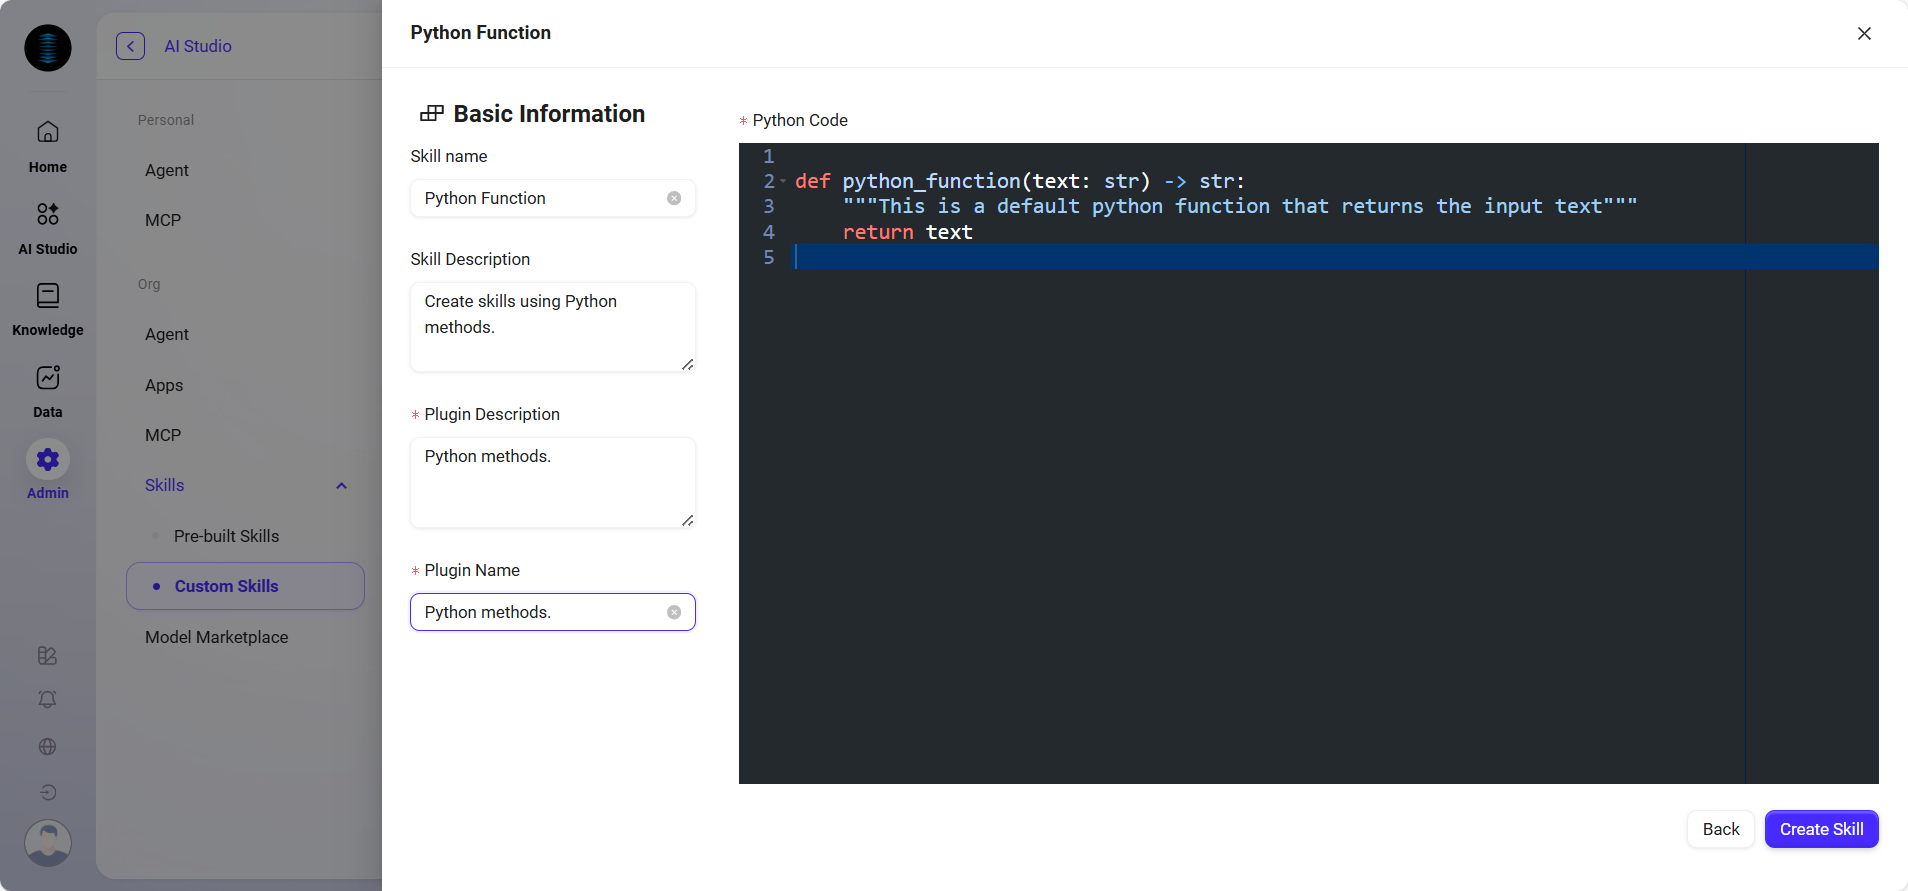The image size is (1908, 891).
Task: Open Model Marketplace menu item
Action: tap(216, 637)
